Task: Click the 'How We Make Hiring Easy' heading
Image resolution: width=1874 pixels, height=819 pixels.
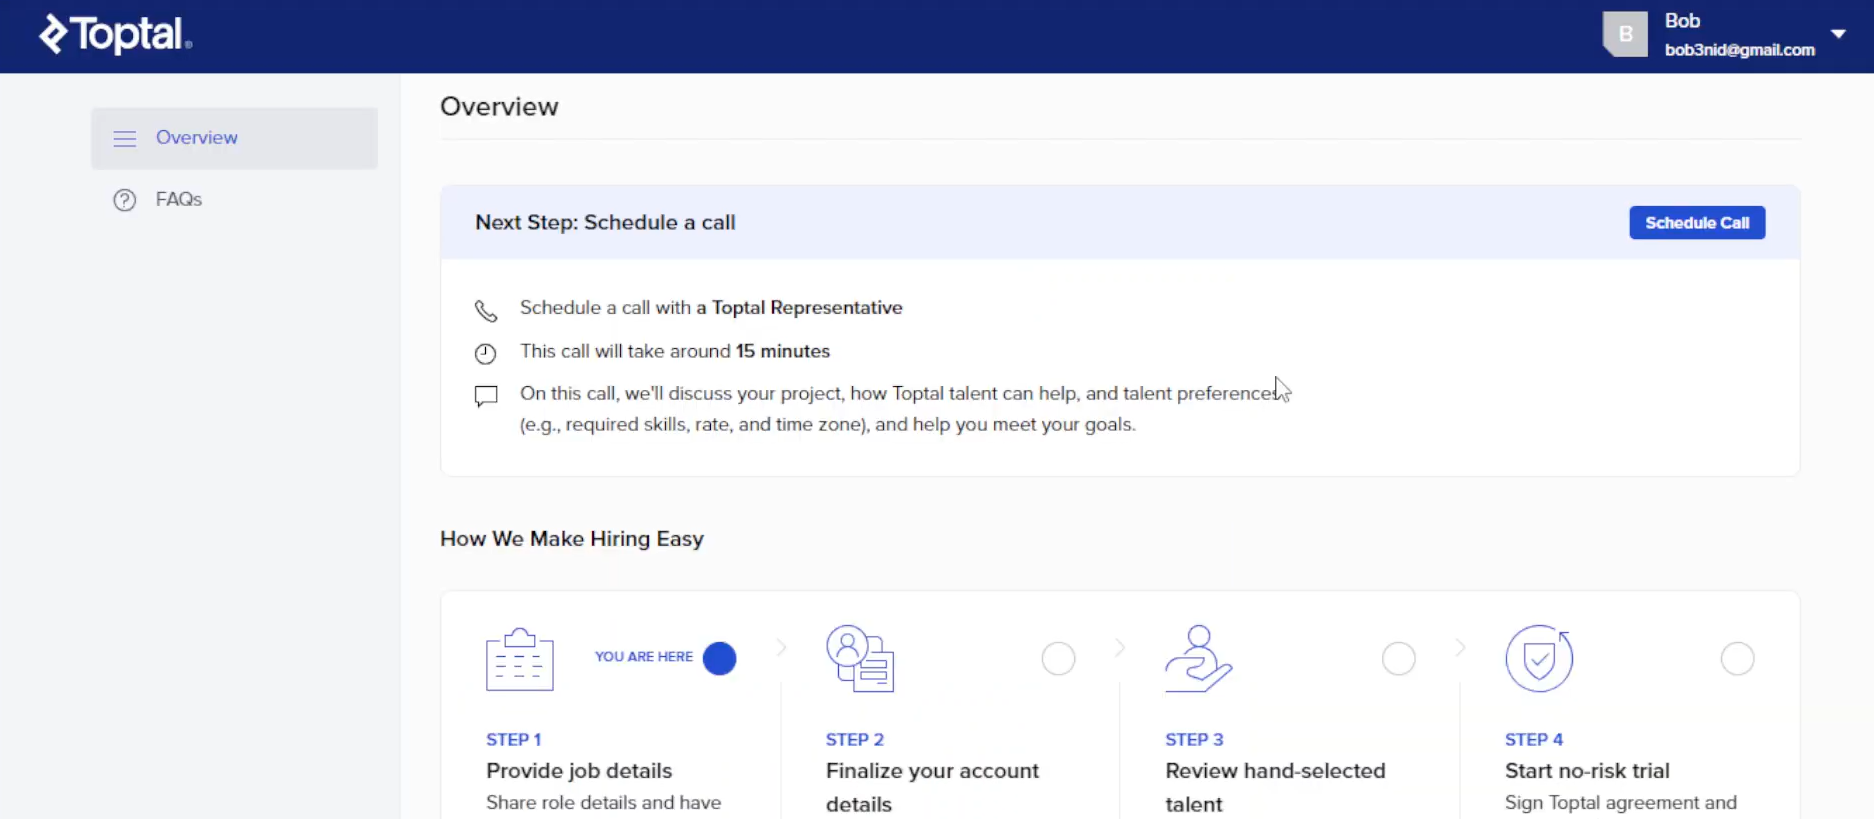Action: click(572, 539)
